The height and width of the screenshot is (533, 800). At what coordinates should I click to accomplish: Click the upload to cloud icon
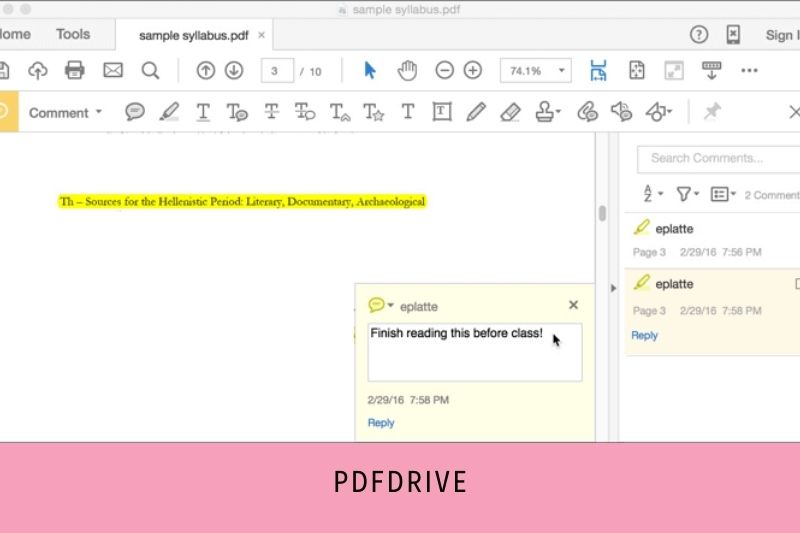click(x=38, y=70)
